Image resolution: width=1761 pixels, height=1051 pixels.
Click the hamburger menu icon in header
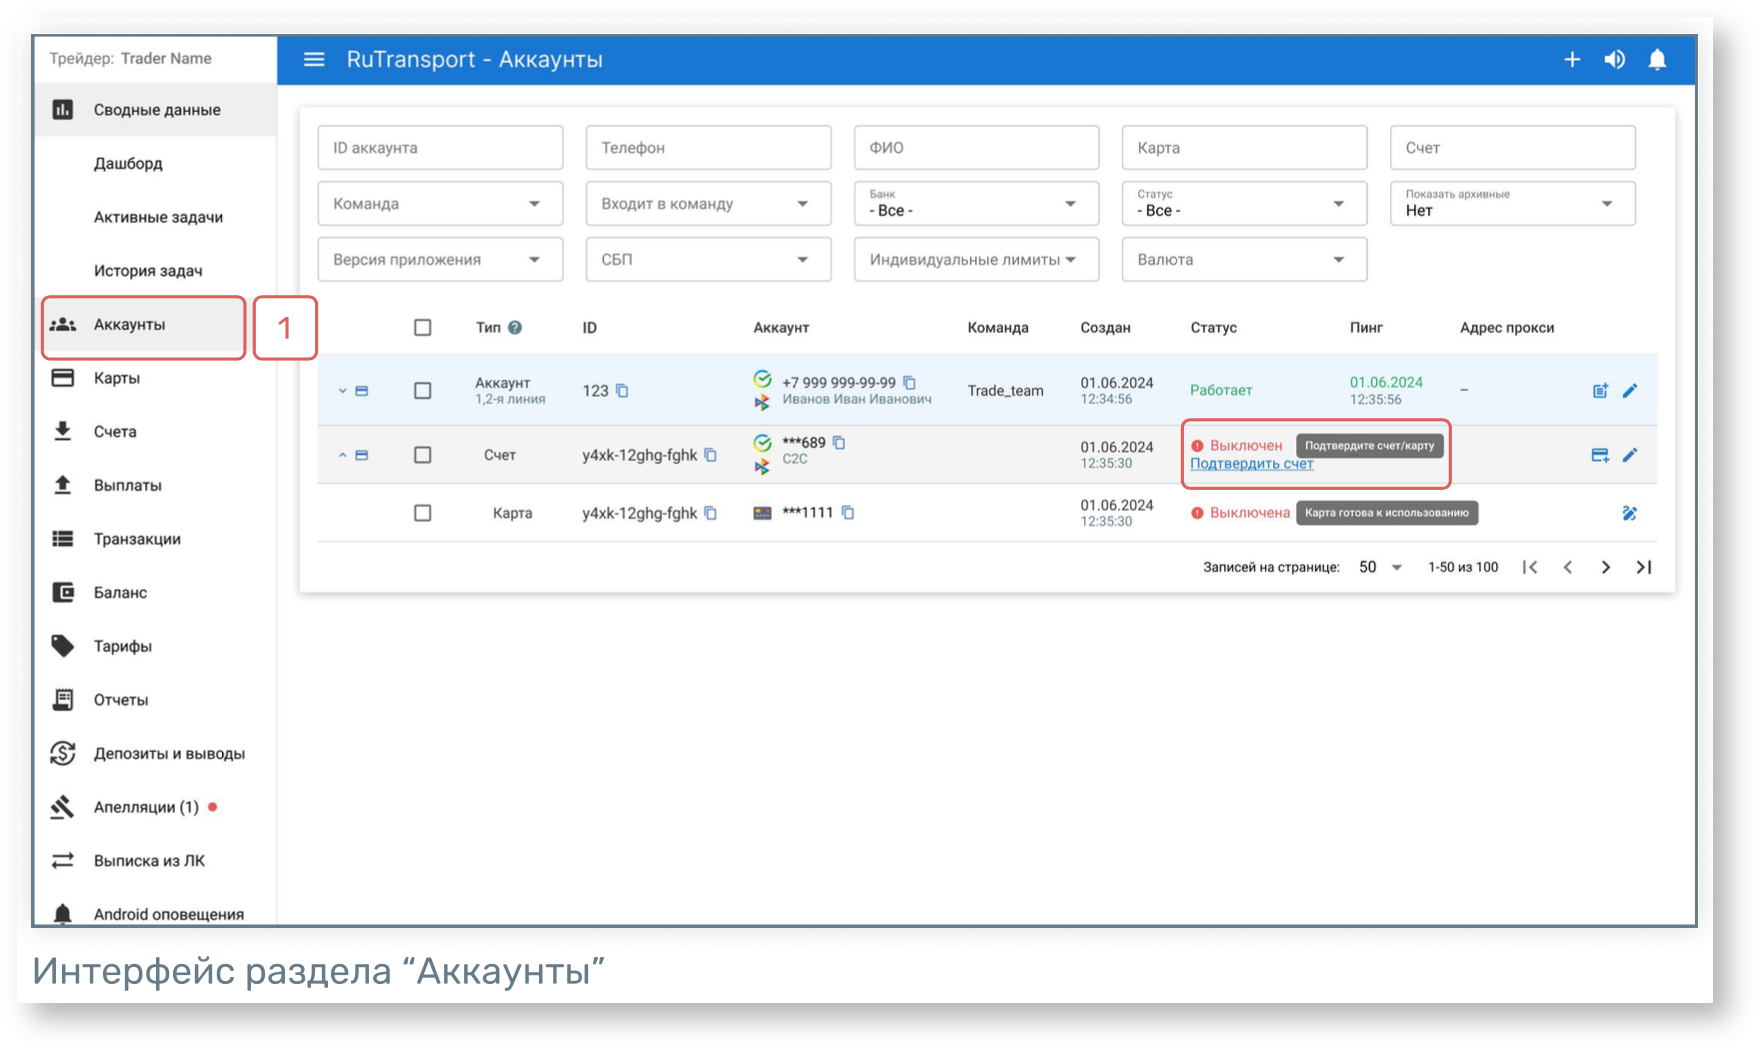pyautogui.click(x=314, y=60)
